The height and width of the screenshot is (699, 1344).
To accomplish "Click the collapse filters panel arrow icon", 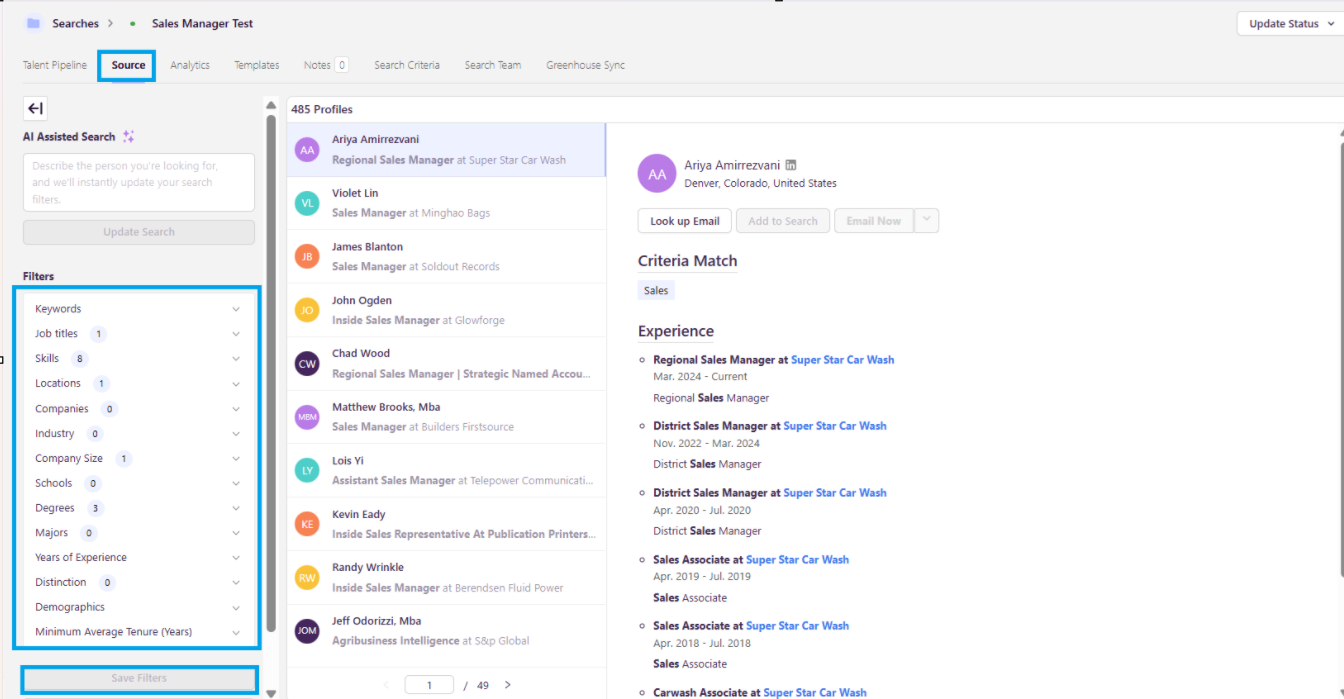I will [x=35, y=109].
